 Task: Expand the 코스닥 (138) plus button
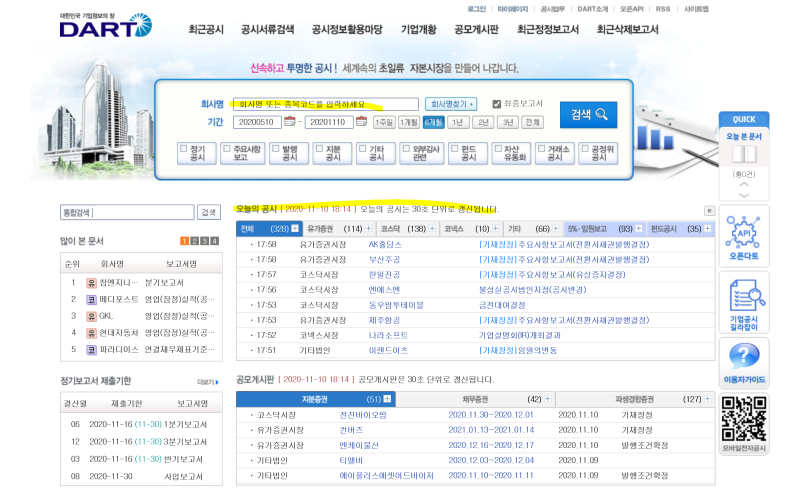(432, 229)
